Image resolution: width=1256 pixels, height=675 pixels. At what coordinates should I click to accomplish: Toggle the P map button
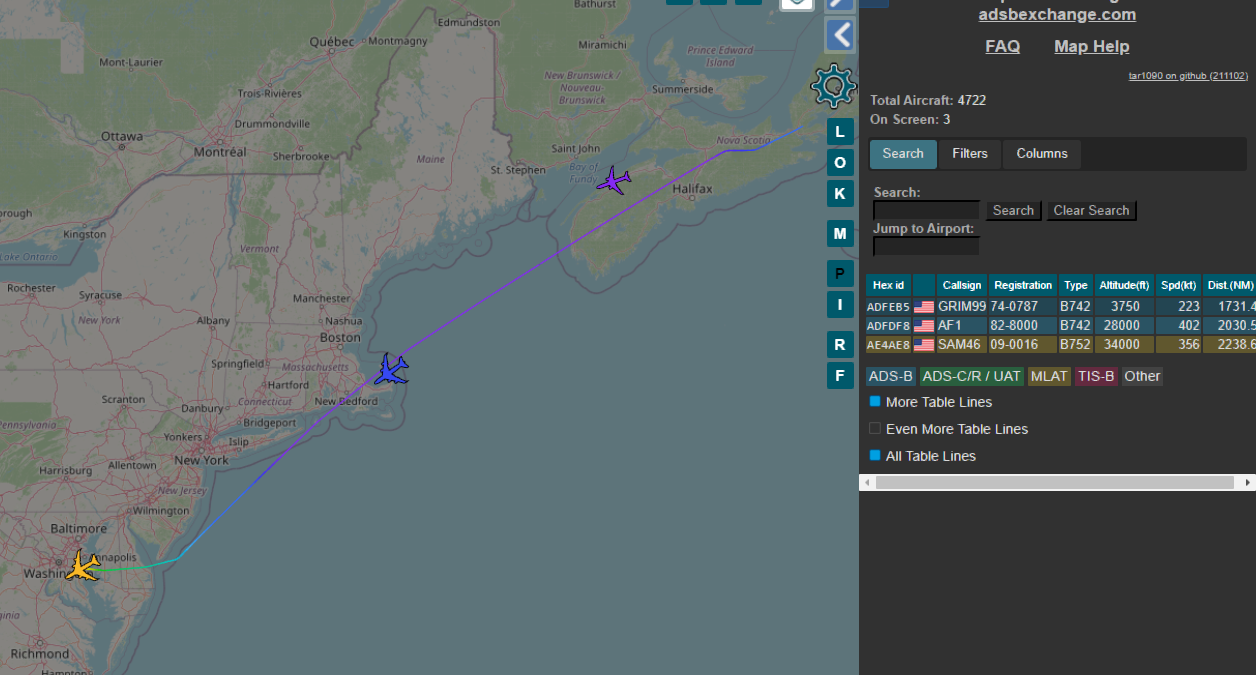click(x=840, y=274)
